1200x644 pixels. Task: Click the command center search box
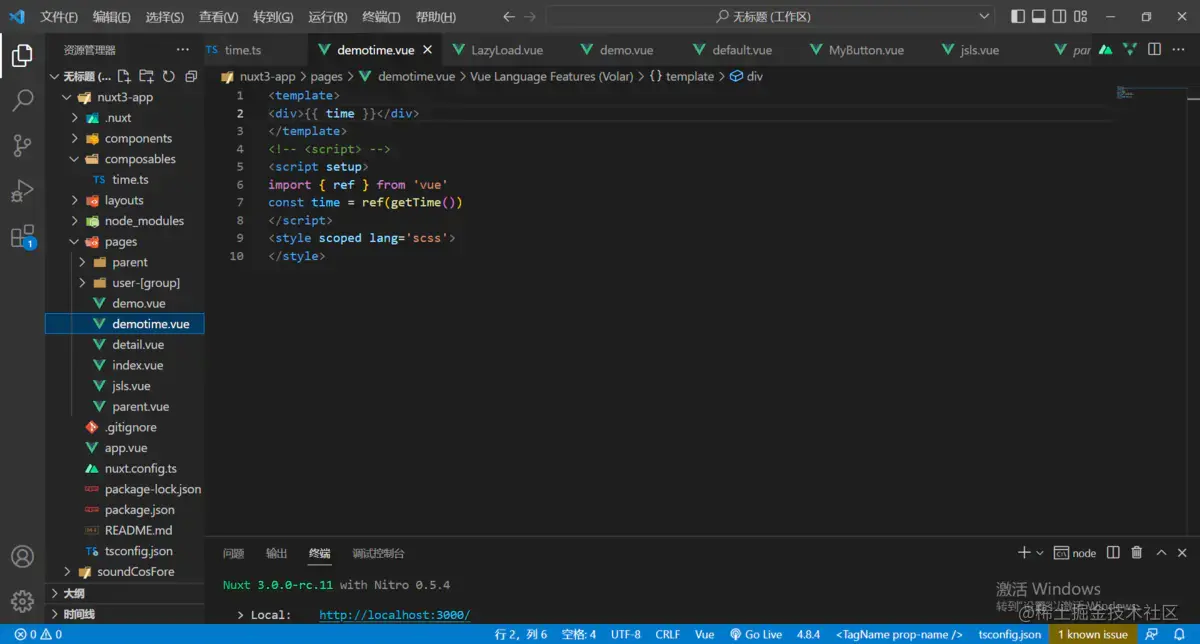point(771,17)
